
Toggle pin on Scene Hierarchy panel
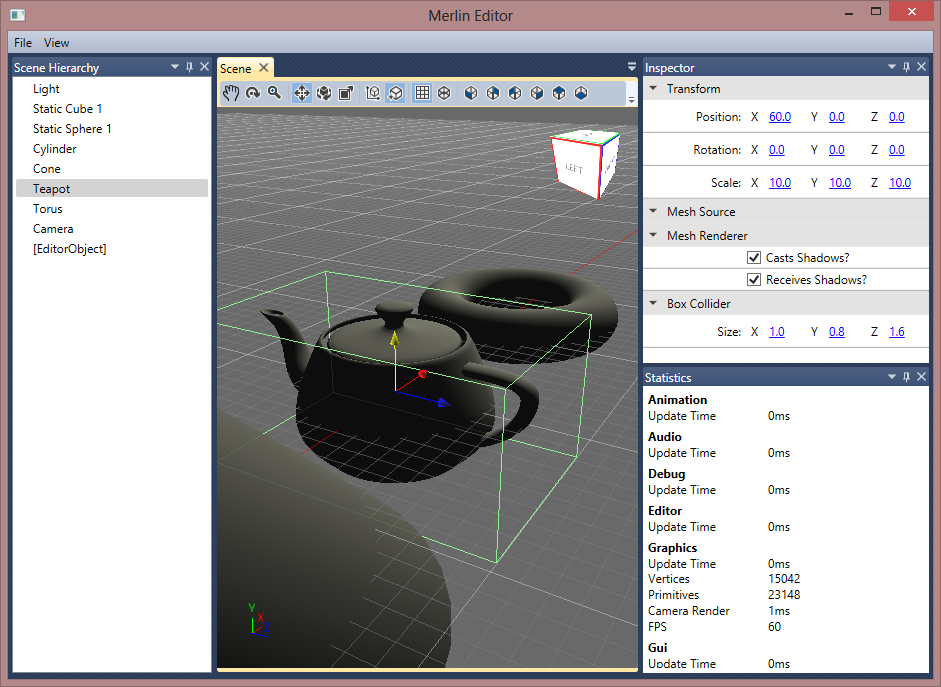[190, 67]
